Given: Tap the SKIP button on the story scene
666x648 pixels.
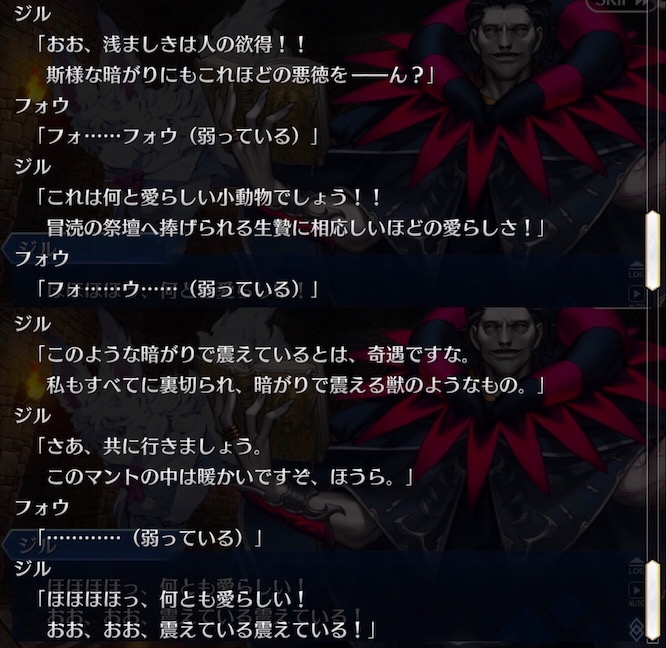Looking at the screenshot, I should [x=618, y=3].
